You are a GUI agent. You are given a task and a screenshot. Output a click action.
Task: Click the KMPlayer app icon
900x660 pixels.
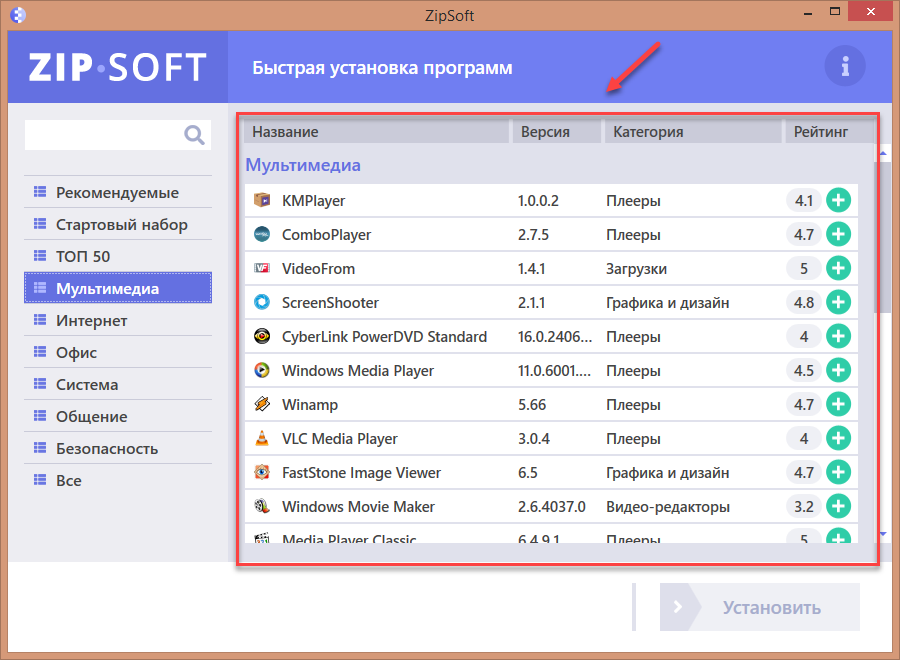click(262, 200)
